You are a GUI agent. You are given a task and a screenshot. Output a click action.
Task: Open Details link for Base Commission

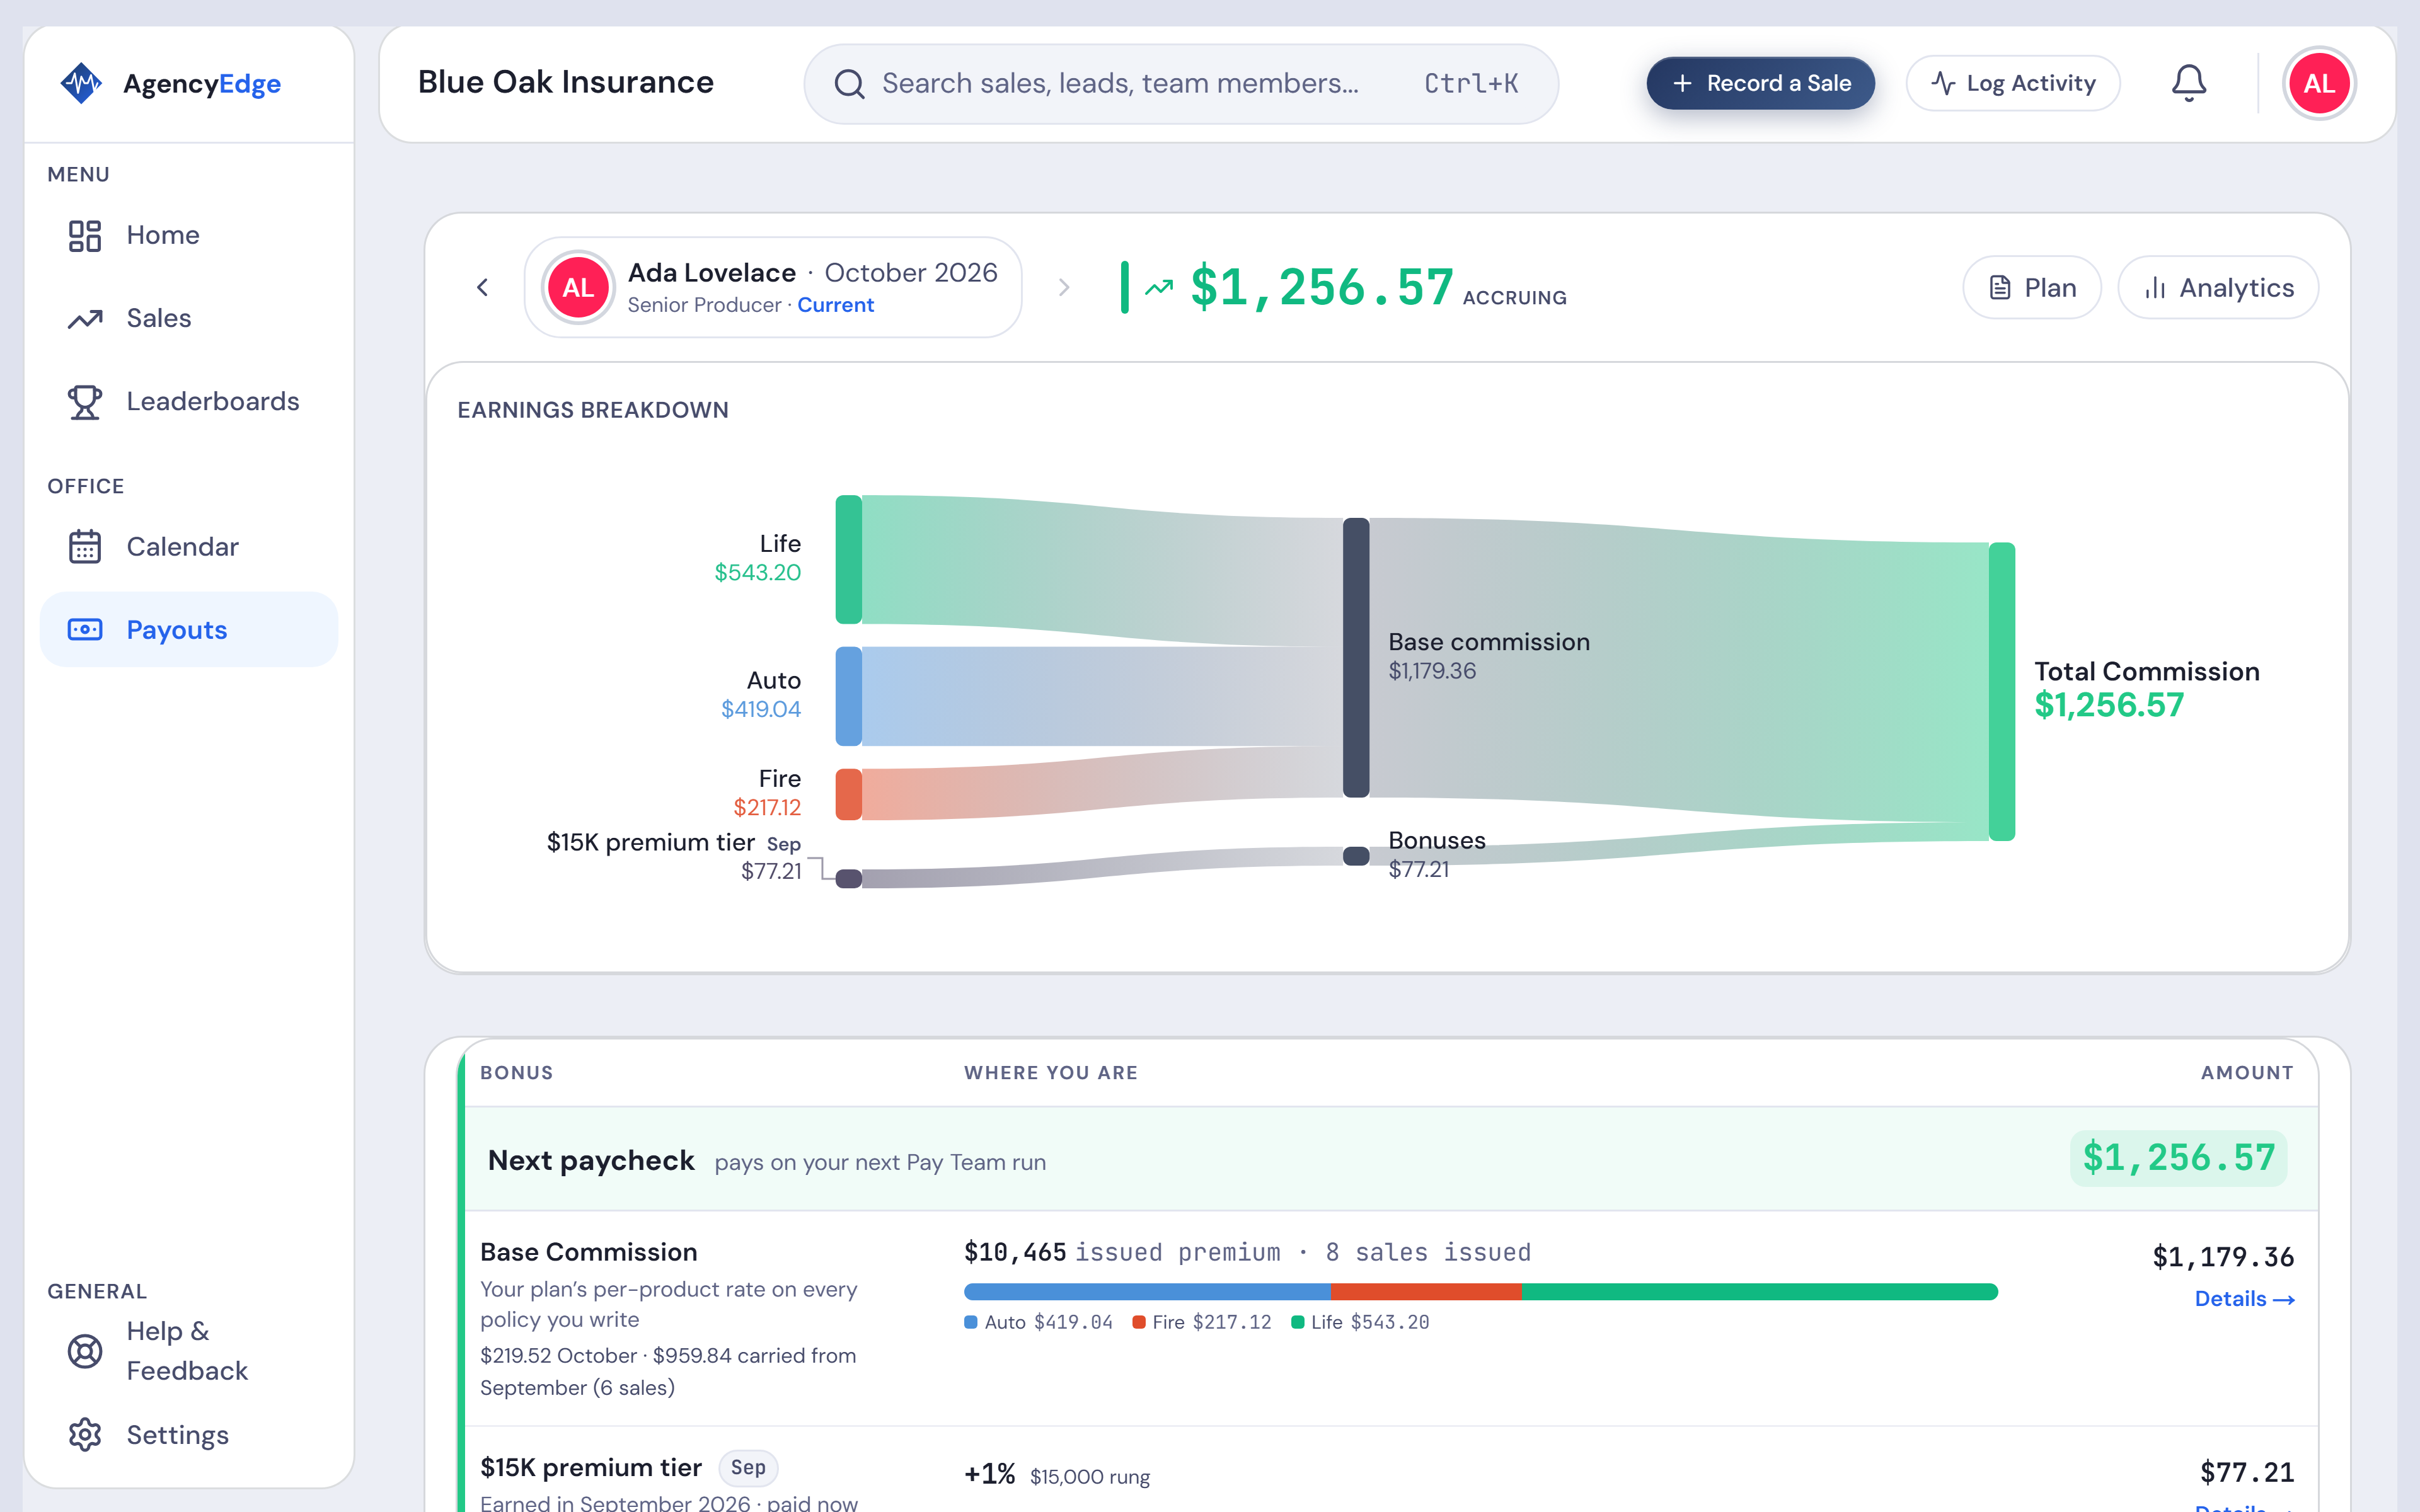(x=2244, y=1299)
